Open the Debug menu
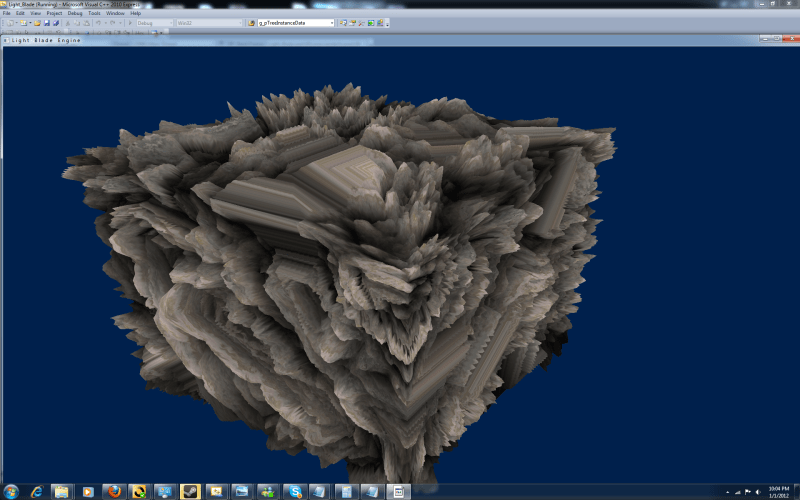The width and height of the screenshot is (800, 500). tap(75, 13)
